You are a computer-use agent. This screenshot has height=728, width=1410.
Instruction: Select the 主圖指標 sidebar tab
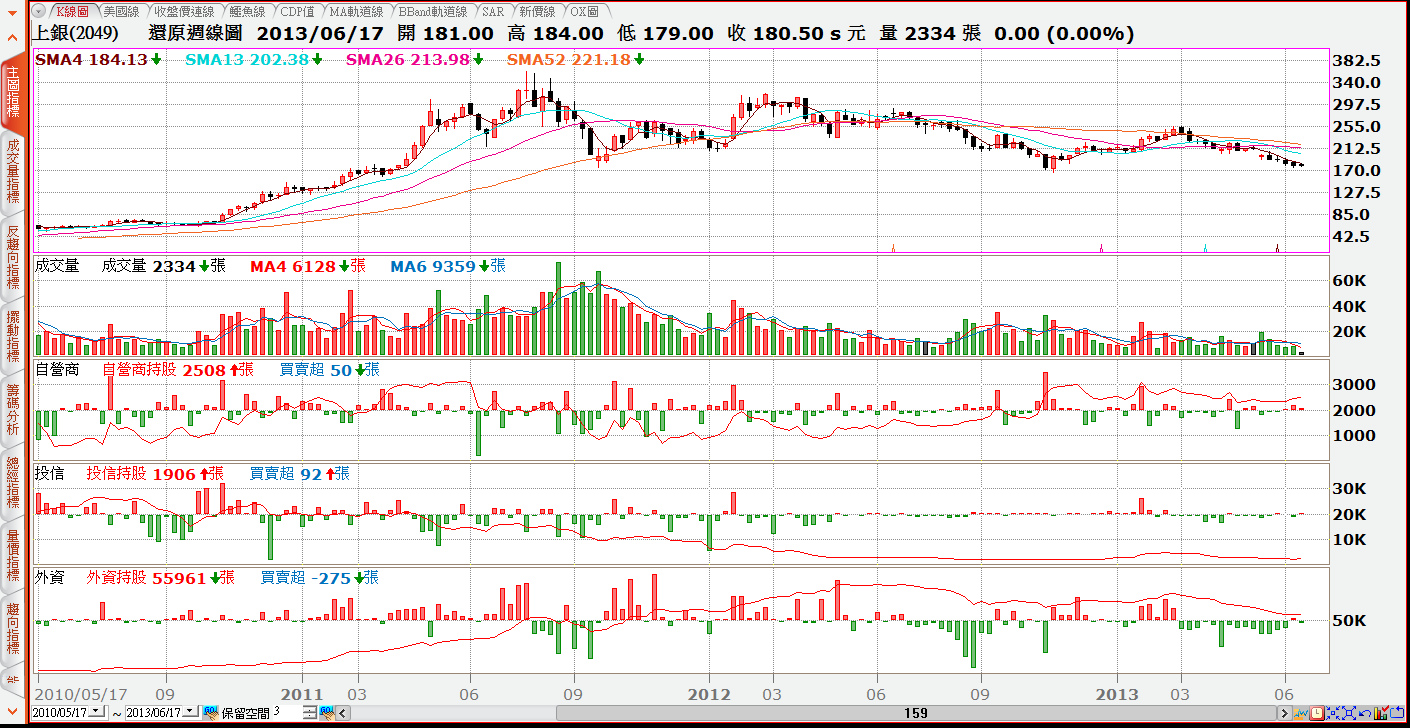pyautogui.click(x=13, y=93)
